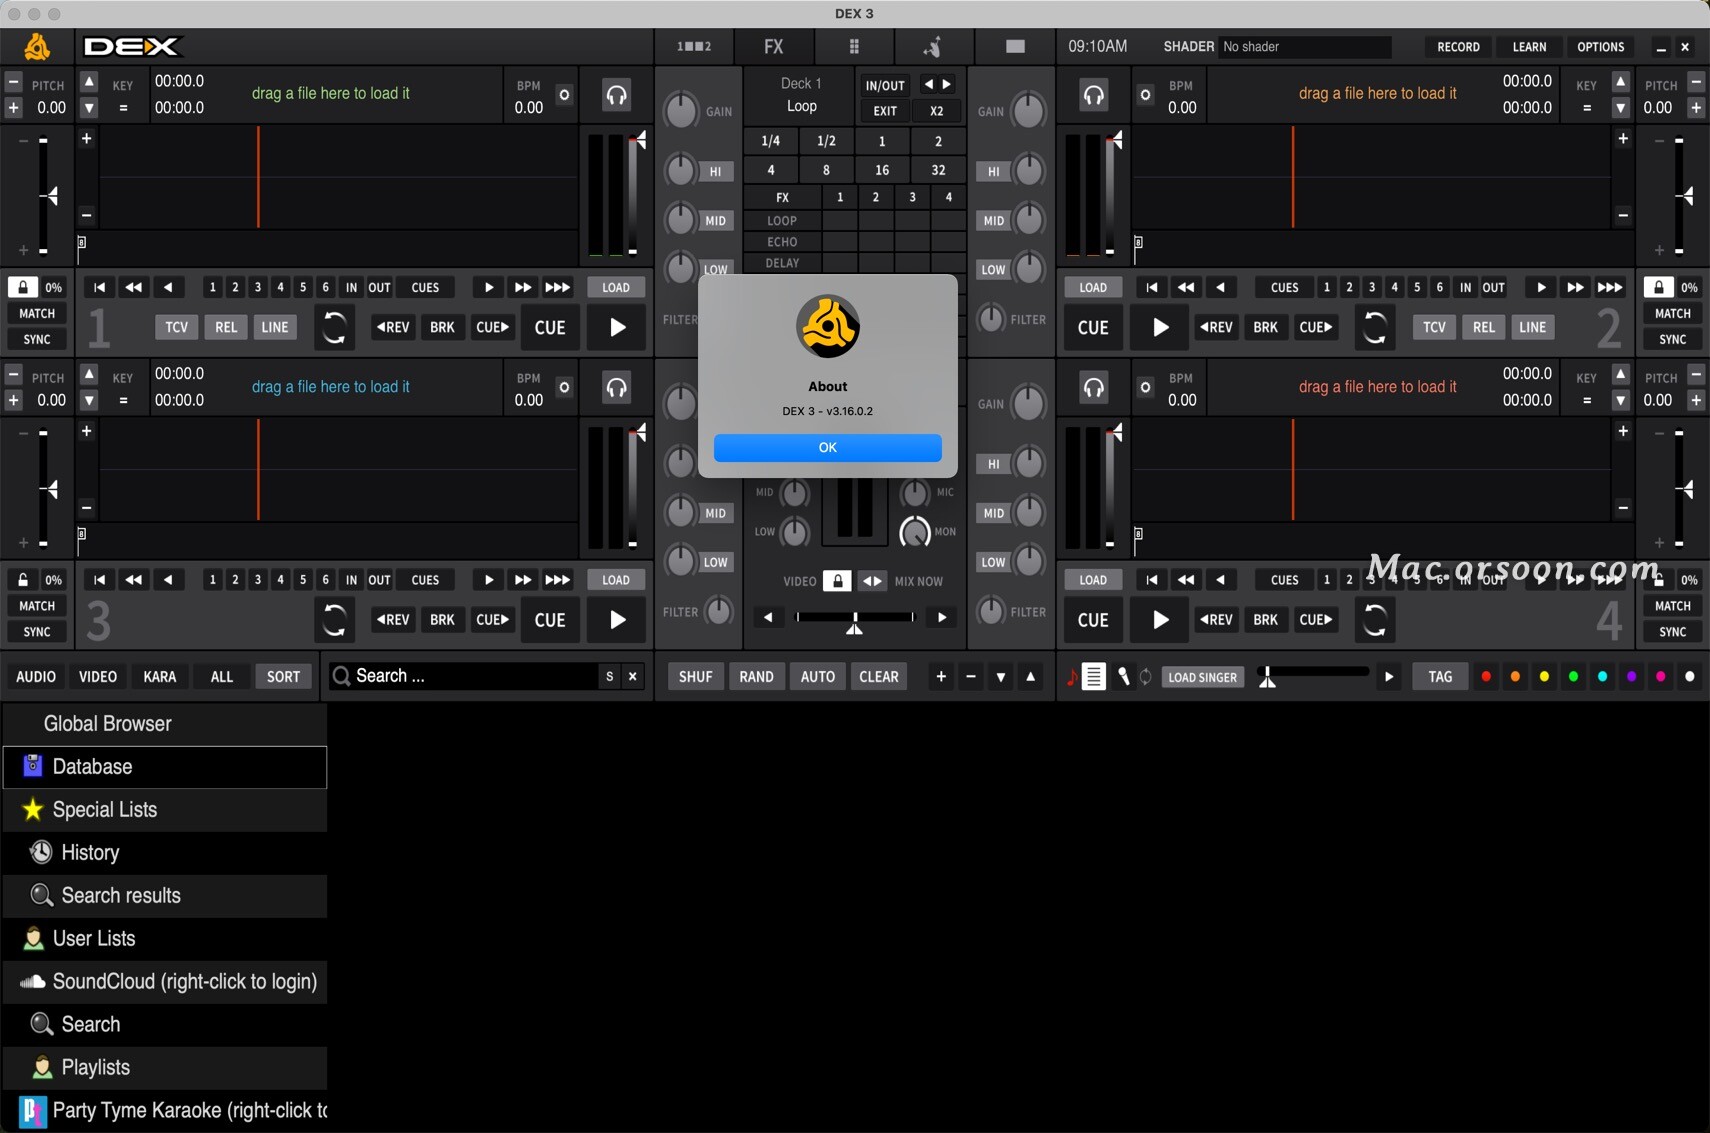Click Deck 1 loop circular arrow icon
This screenshot has height=1133, width=1710.
tap(334, 327)
